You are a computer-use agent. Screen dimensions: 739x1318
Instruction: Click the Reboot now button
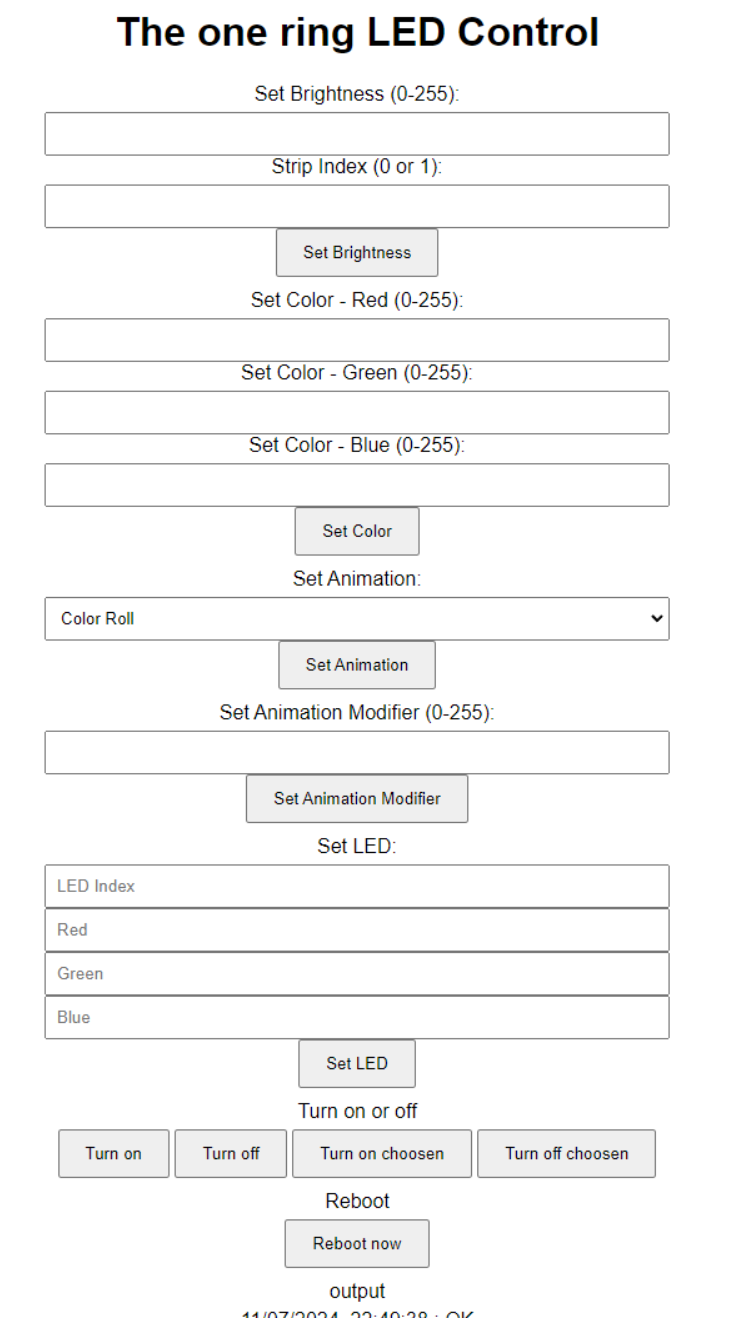[x=357, y=1243]
